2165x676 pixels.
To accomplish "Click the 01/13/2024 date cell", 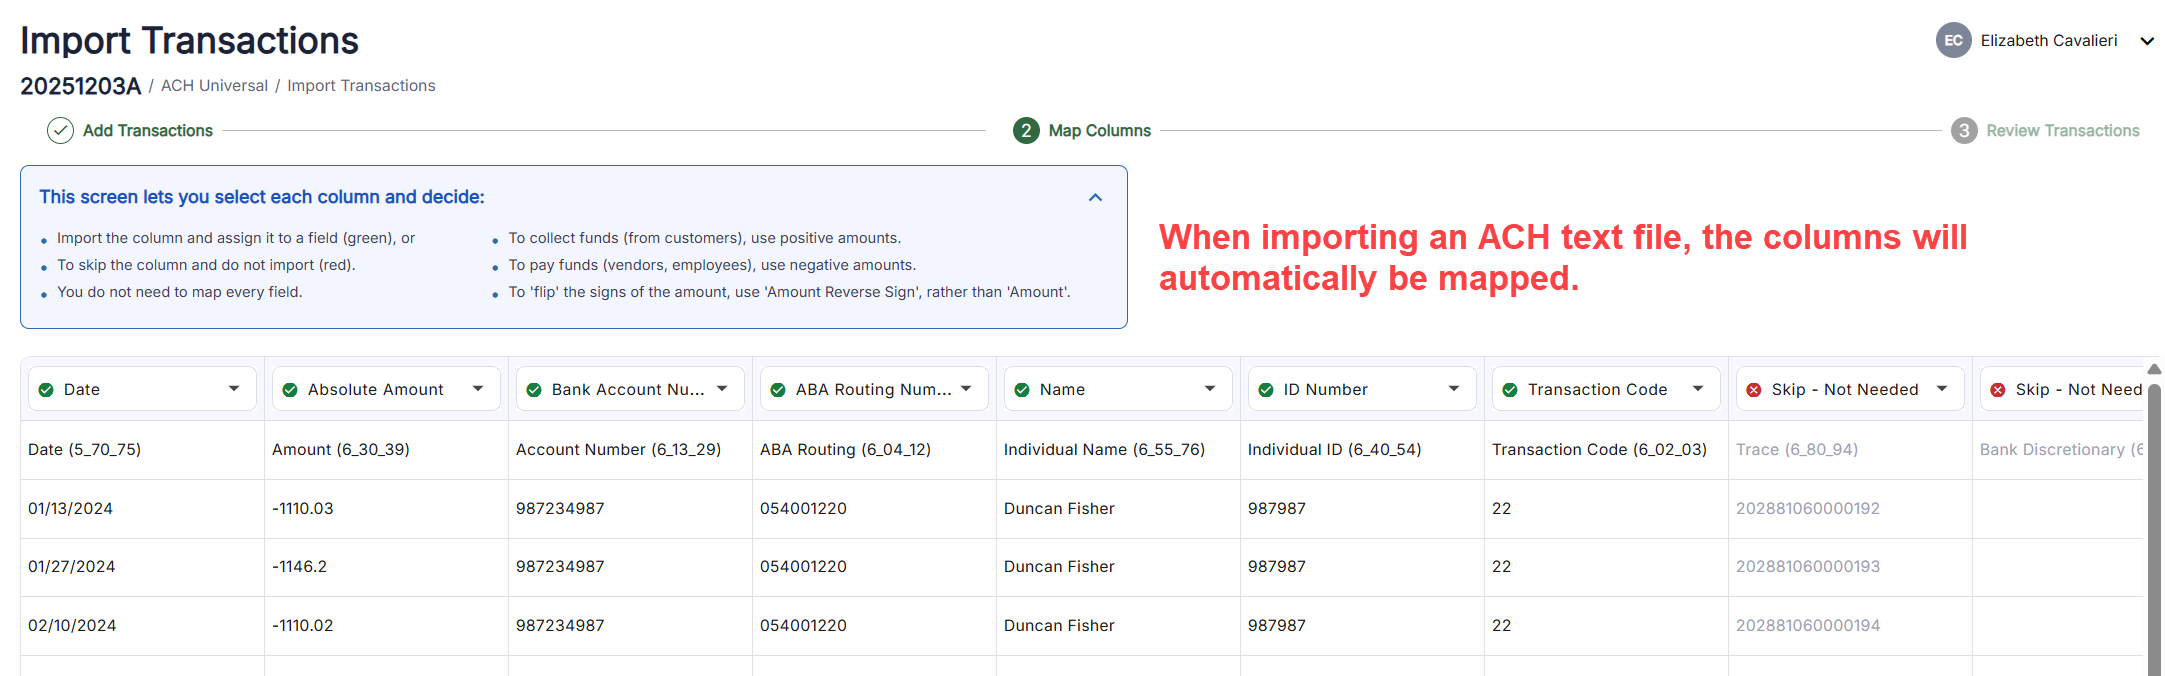I will [71, 509].
